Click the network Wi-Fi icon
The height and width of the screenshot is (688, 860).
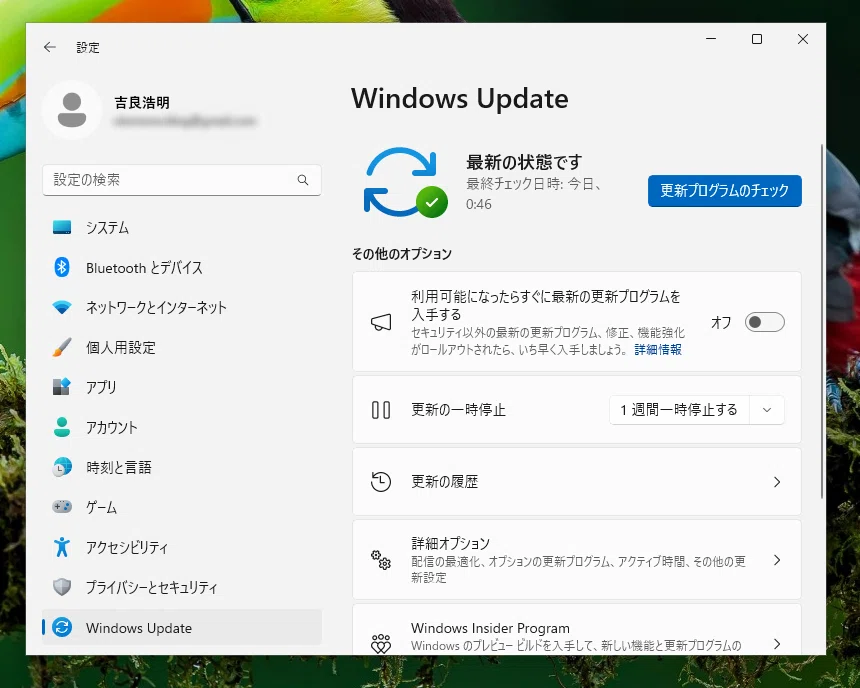pyautogui.click(x=62, y=307)
